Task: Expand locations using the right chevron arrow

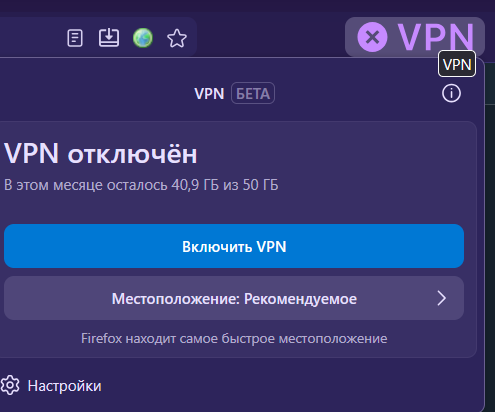Action: pos(442,298)
